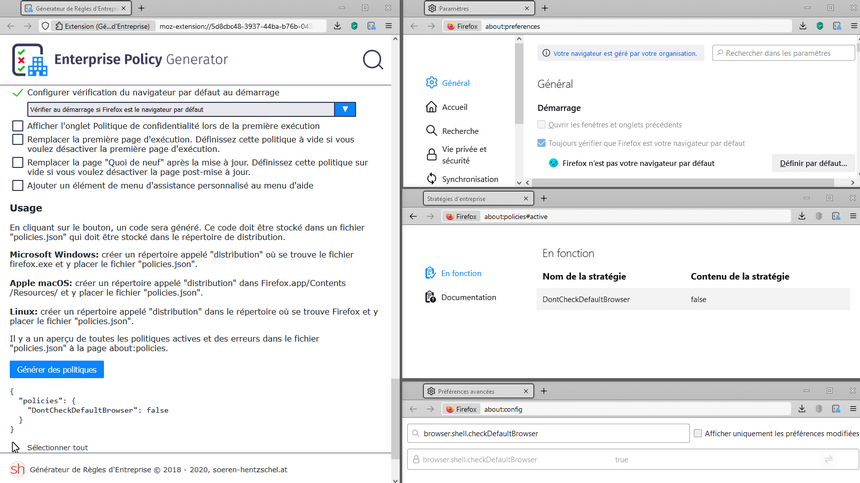Click Général gear icon in preferences sidebar
This screenshot has width=860, height=483.
[432, 82]
